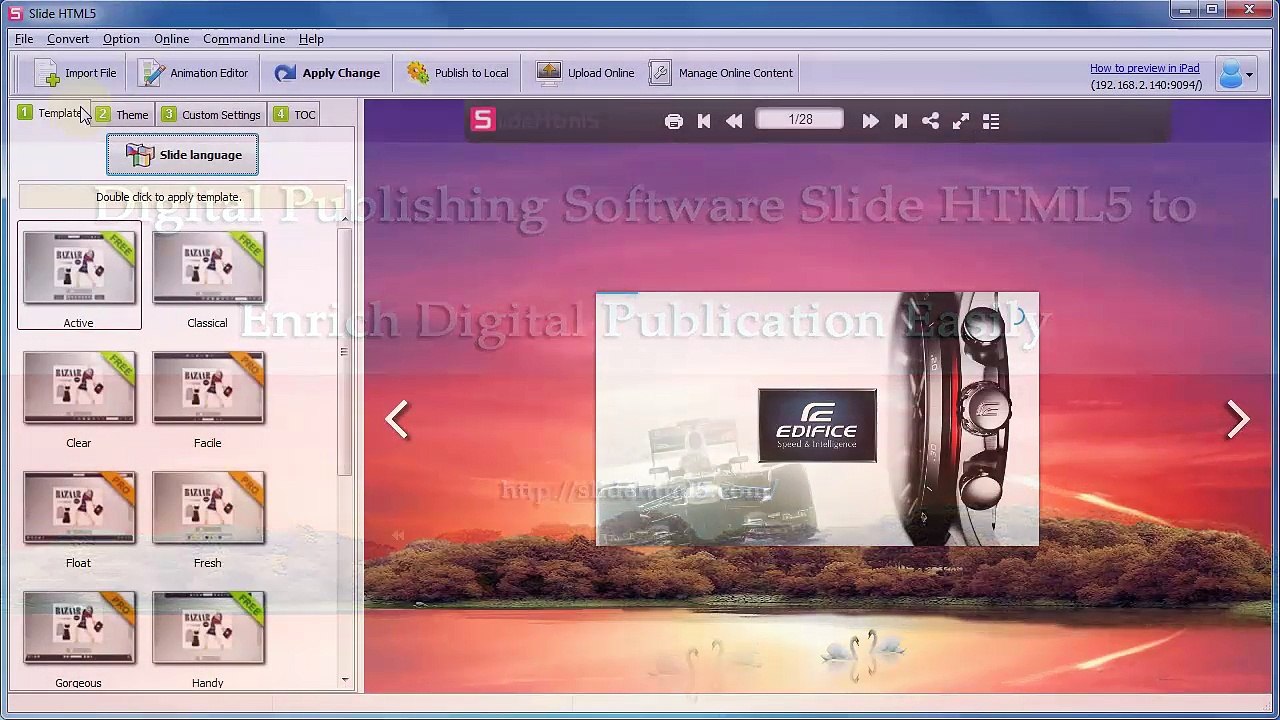Open the Animation Editor

coord(193,73)
